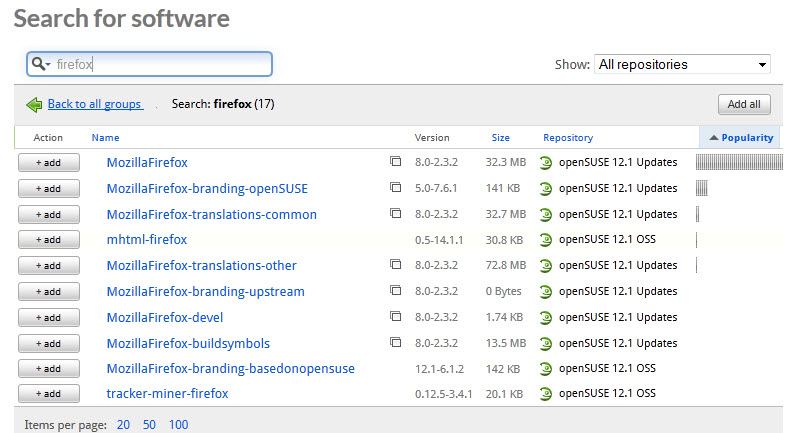
Task: Click the multi-version icon beside MozillaFirefox
Action: coord(396,161)
